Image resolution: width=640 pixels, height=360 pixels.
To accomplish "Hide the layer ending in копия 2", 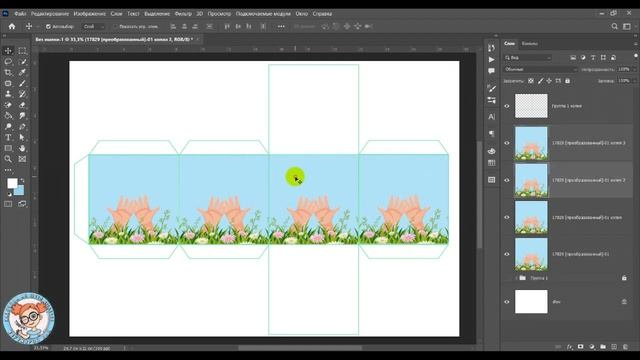I will tap(507, 180).
